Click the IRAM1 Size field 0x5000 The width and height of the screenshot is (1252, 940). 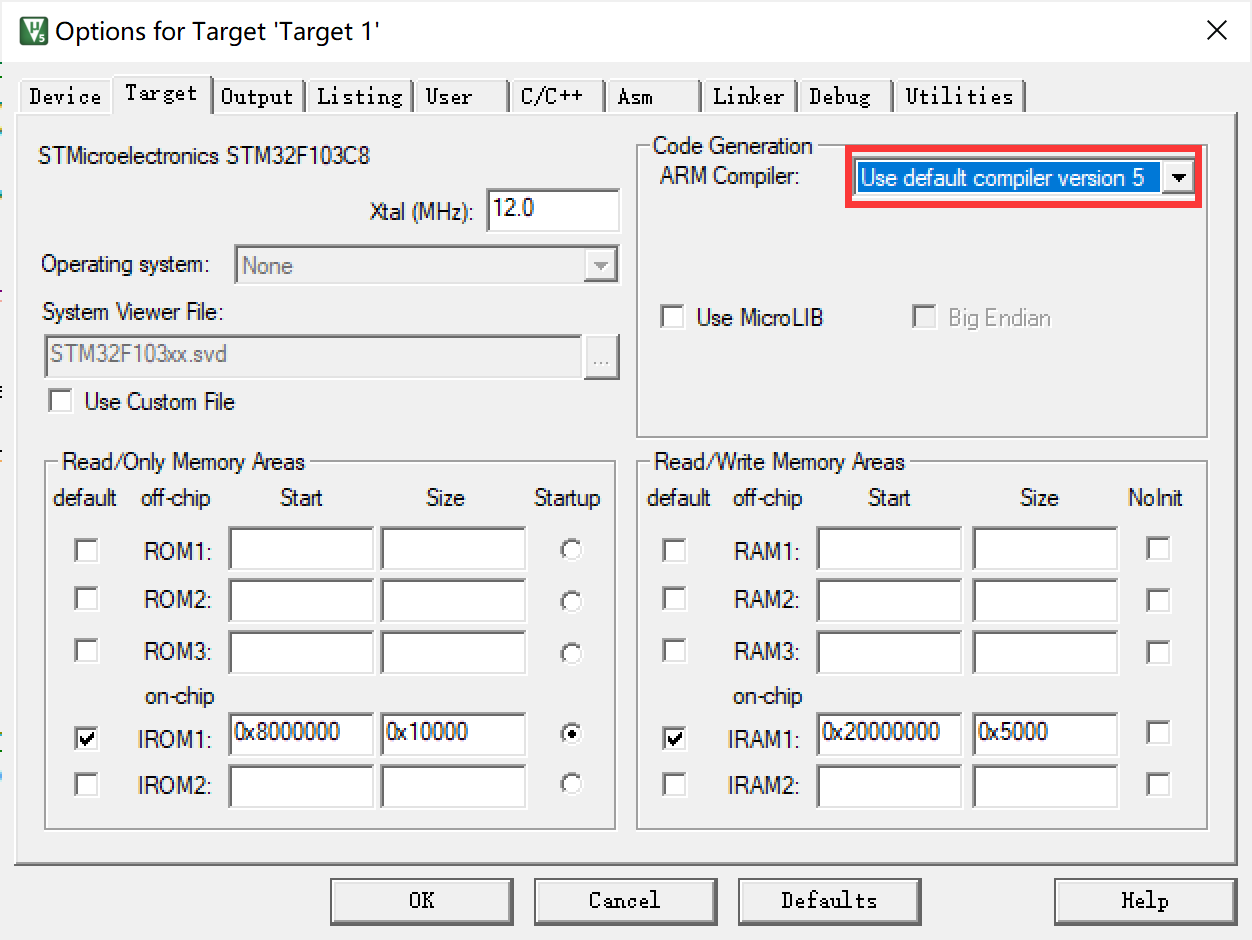click(x=1045, y=735)
